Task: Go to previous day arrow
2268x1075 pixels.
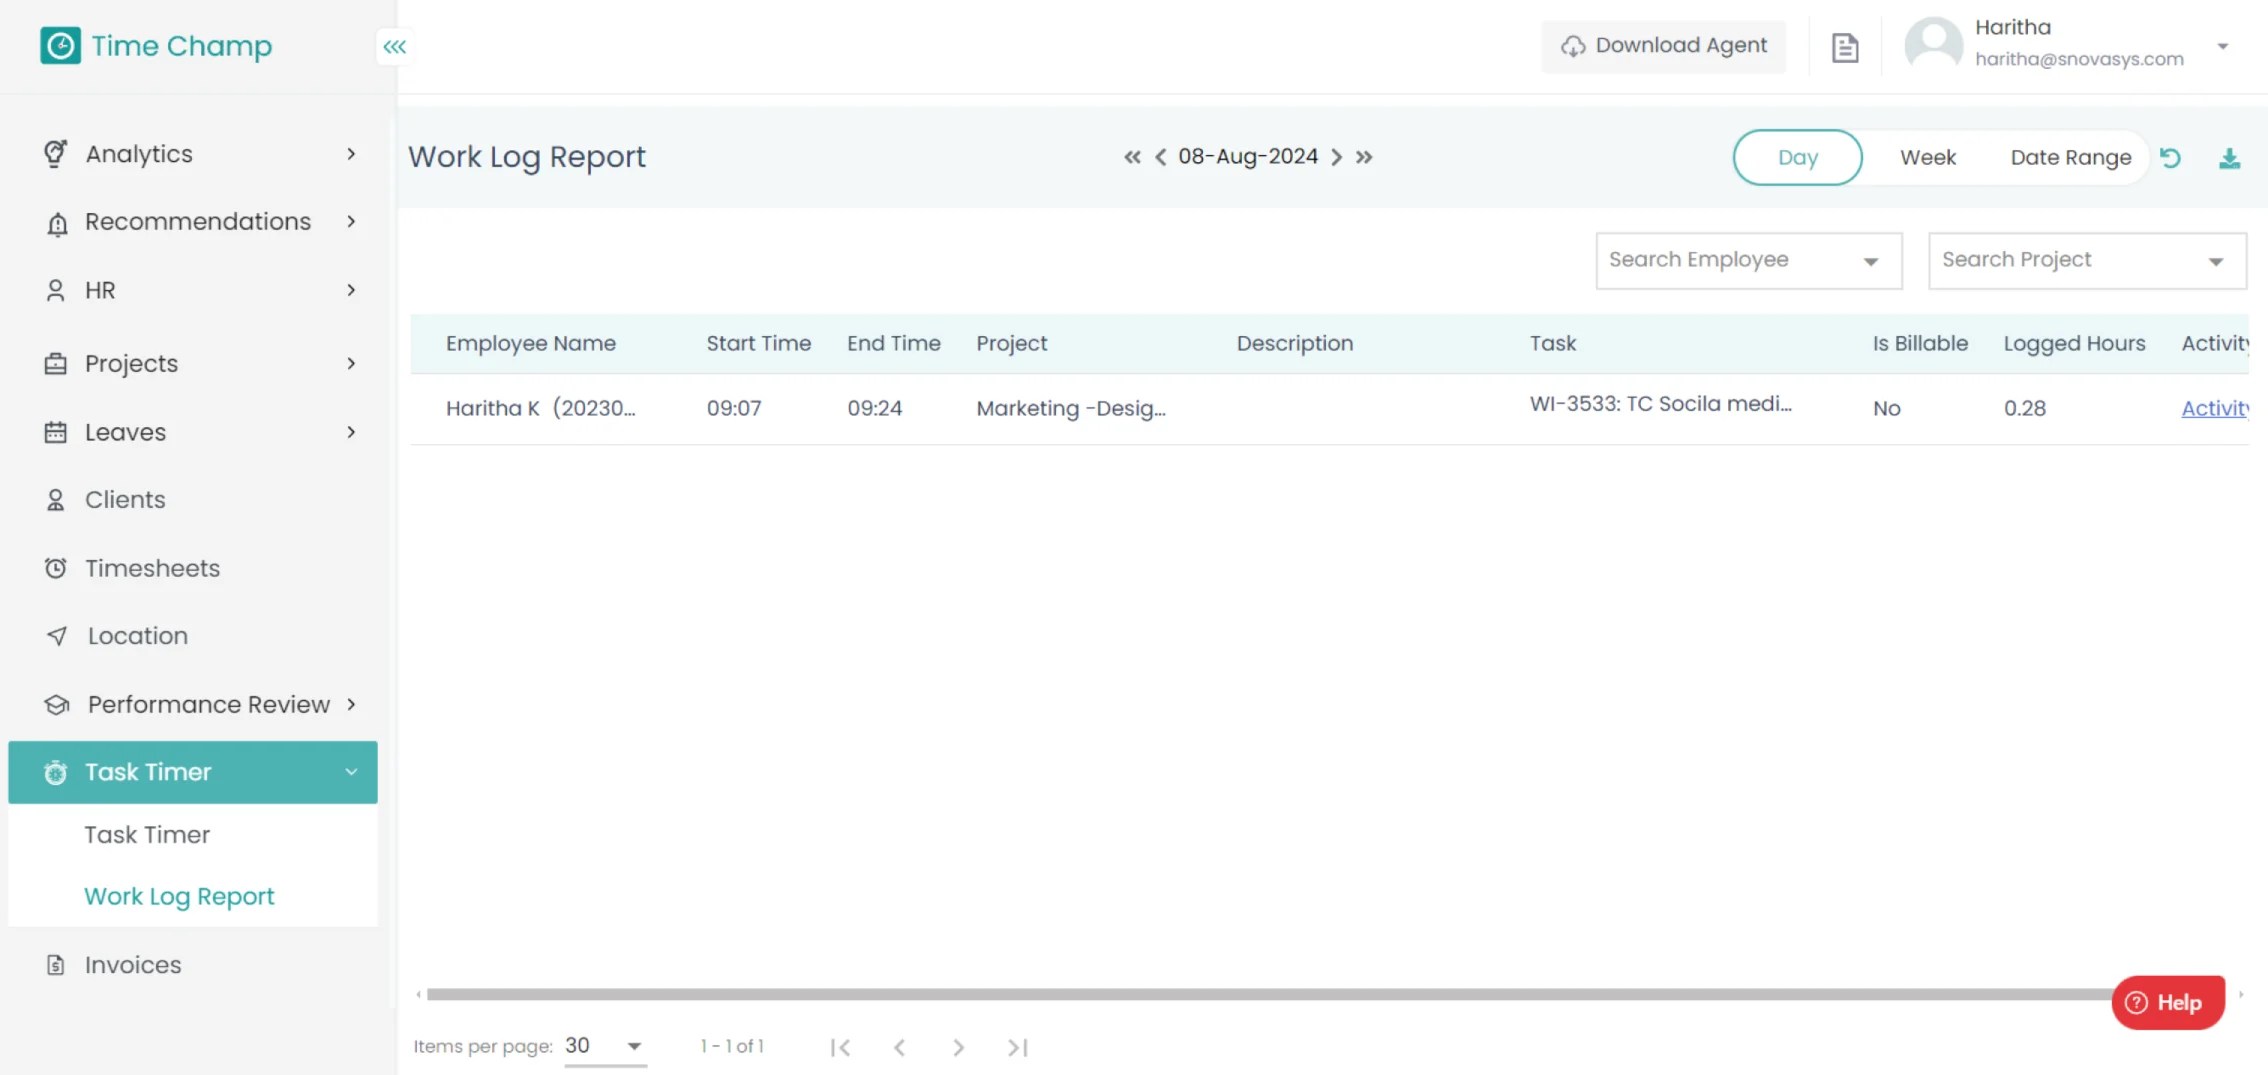Action: [1161, 157]
